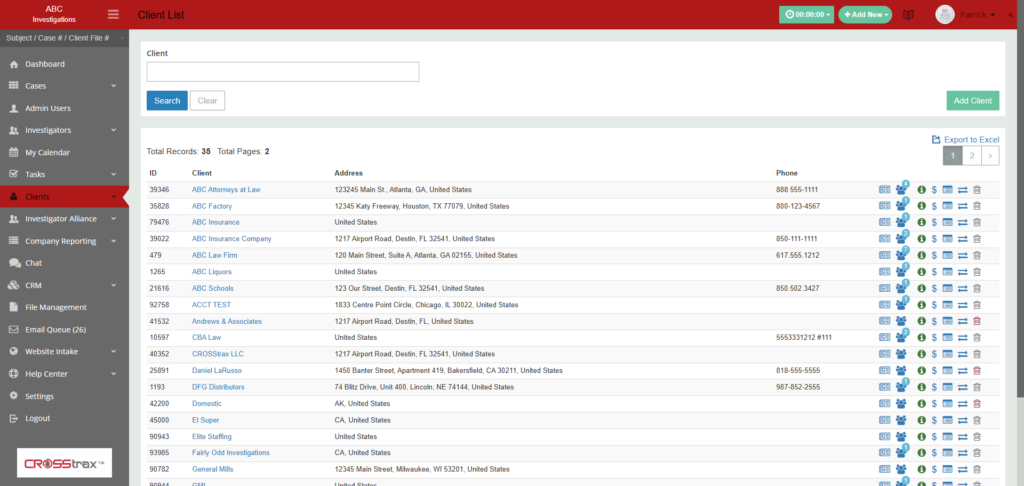The image size is (1024, 486).
Task: Click the CROSStrax logo
Action: tap(64, 463)
